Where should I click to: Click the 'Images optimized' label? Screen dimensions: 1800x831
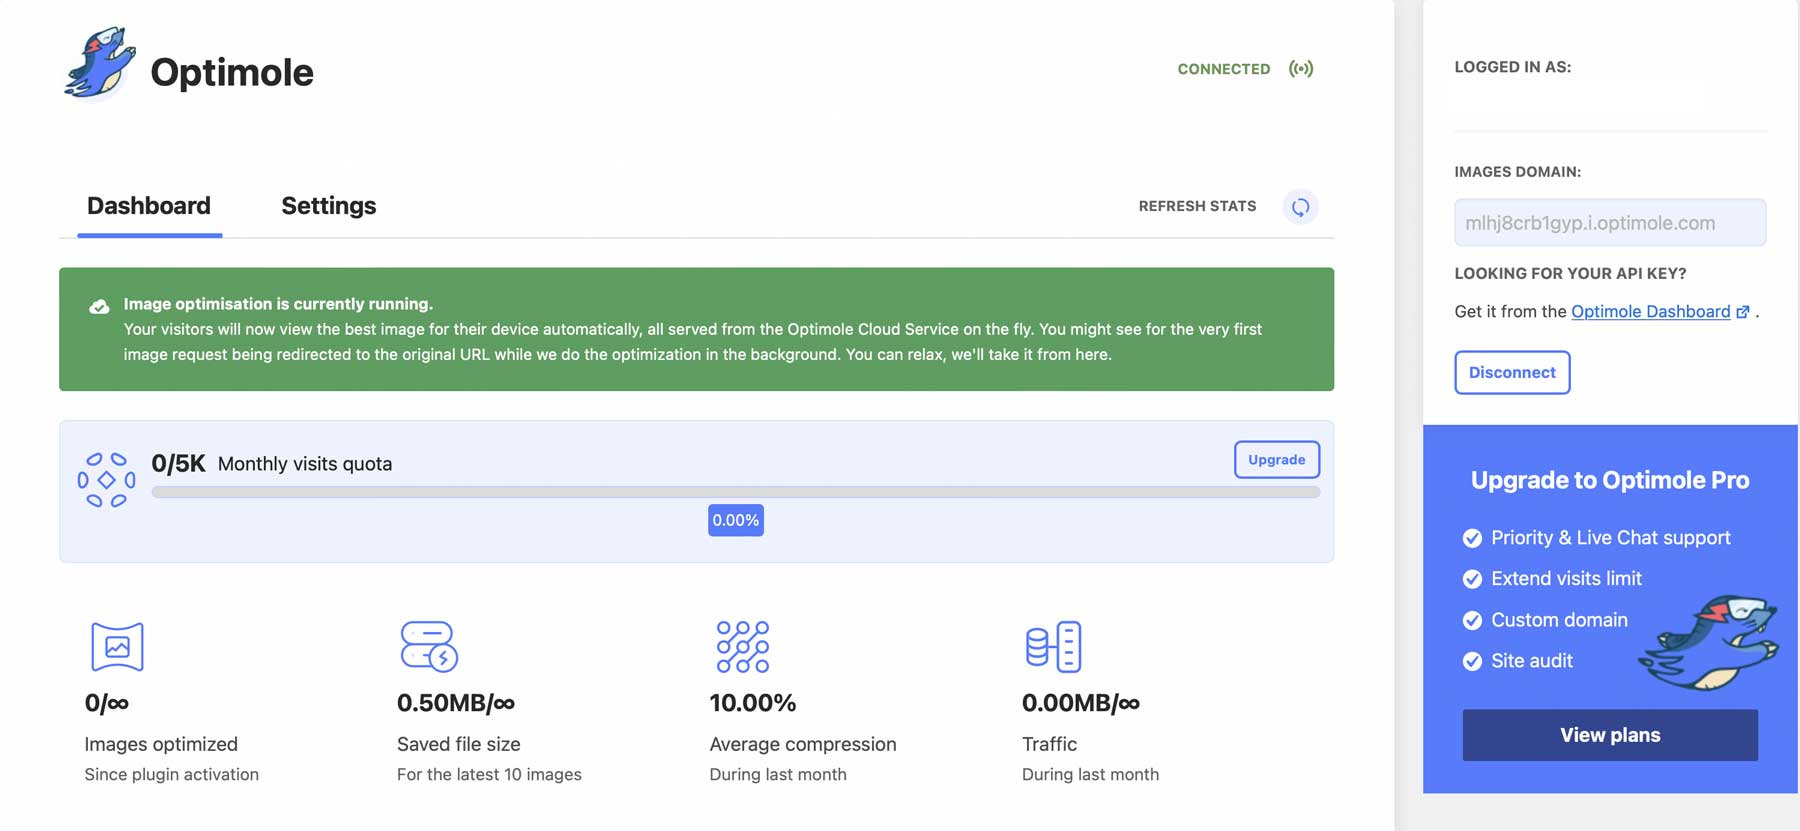pos(161,744)
